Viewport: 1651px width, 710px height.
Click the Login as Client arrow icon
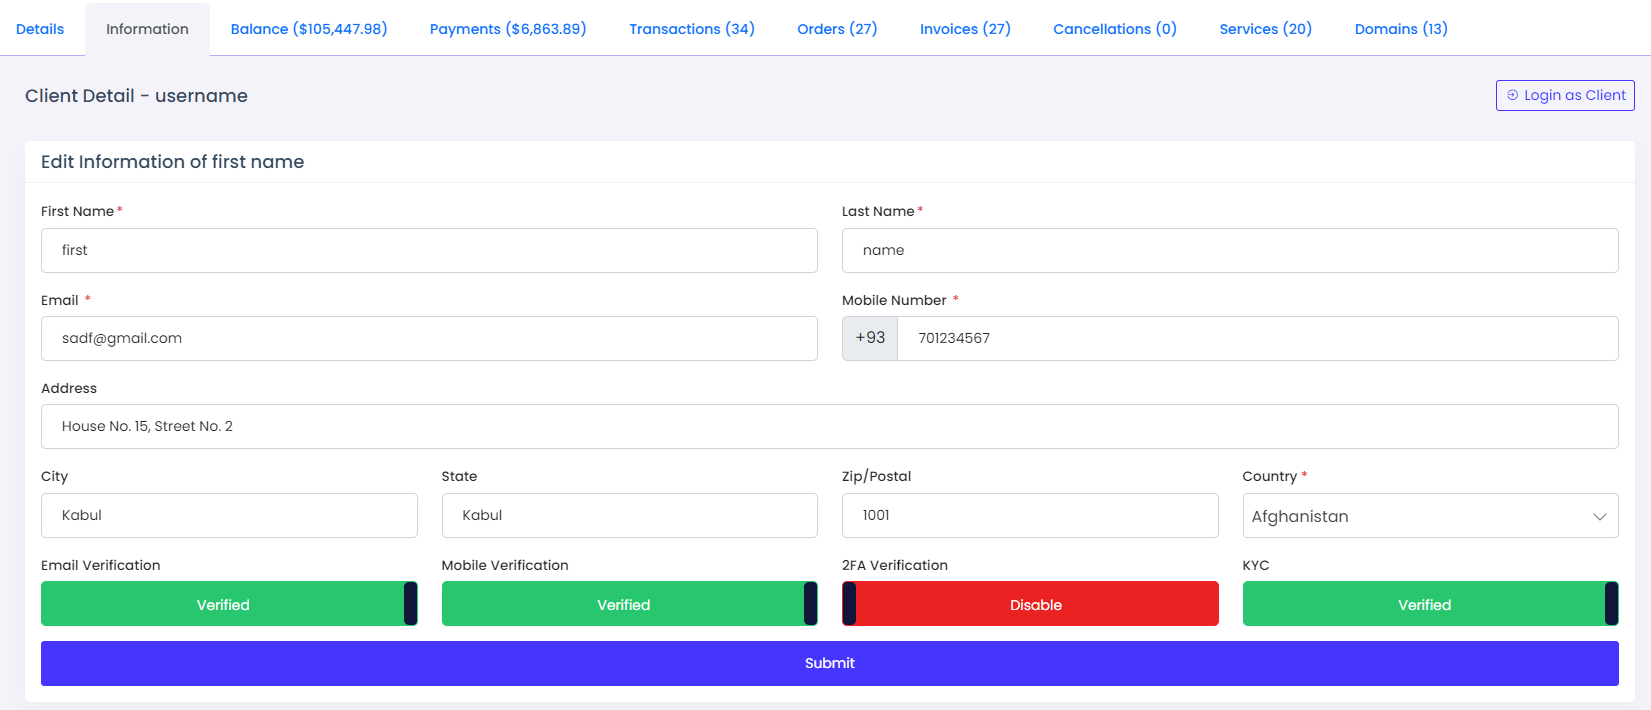(x=1512, y=95)
